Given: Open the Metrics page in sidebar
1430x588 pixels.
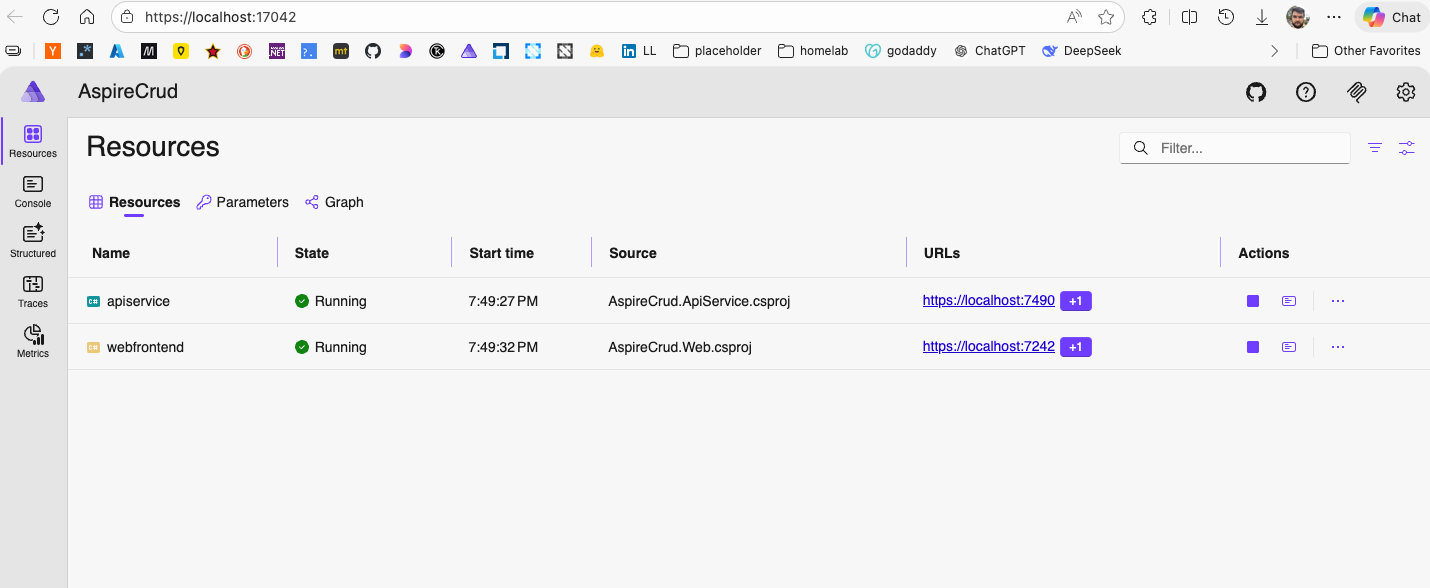Looking at the screenshot, I should 33,341.
